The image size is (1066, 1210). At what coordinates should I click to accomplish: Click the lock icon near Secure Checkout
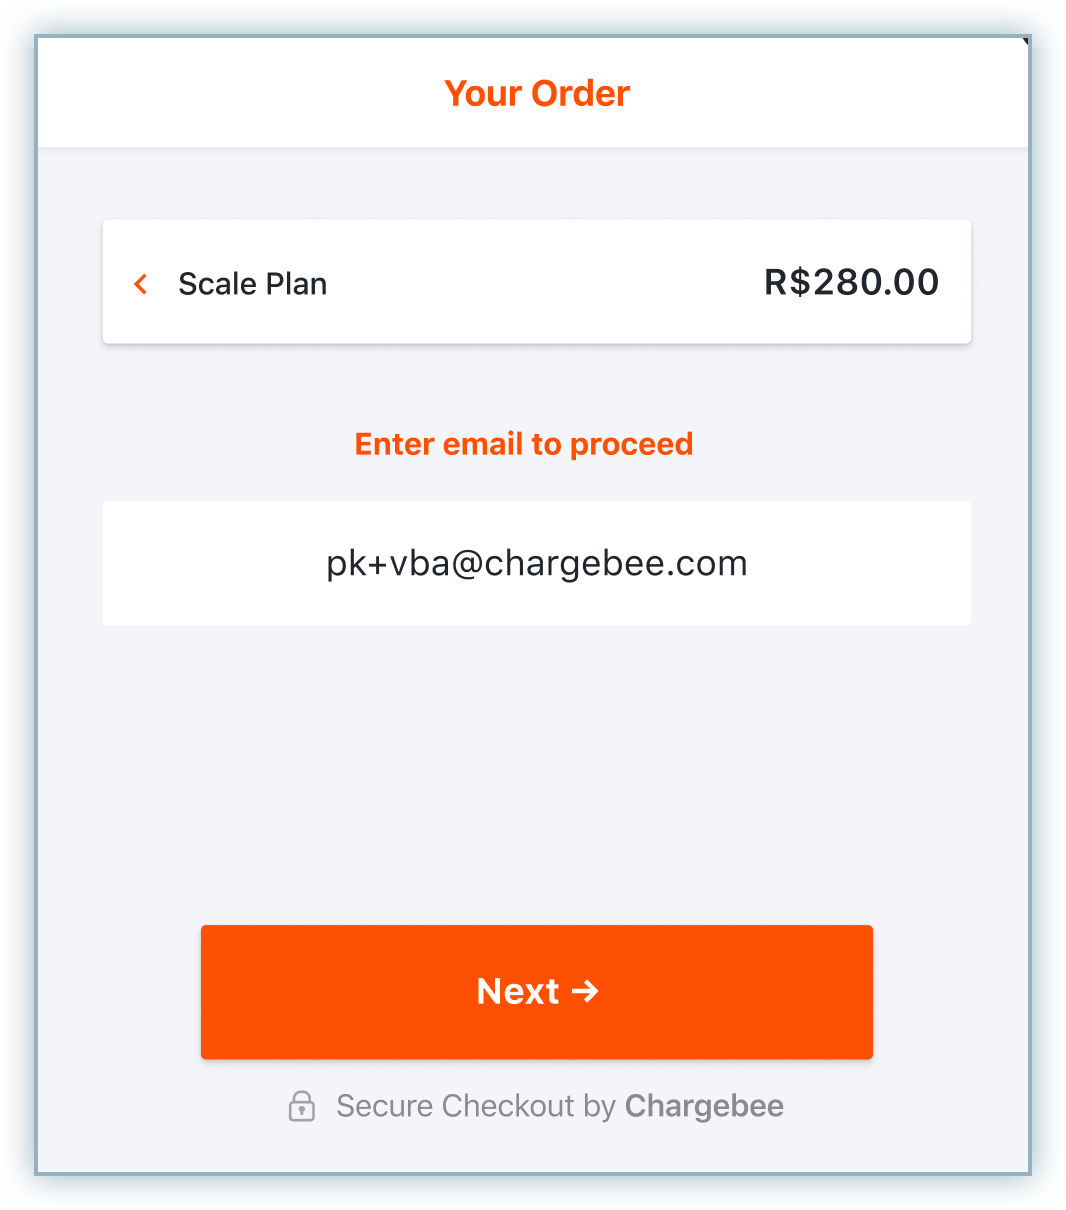pyautogui.click(x=301, y=1106)
